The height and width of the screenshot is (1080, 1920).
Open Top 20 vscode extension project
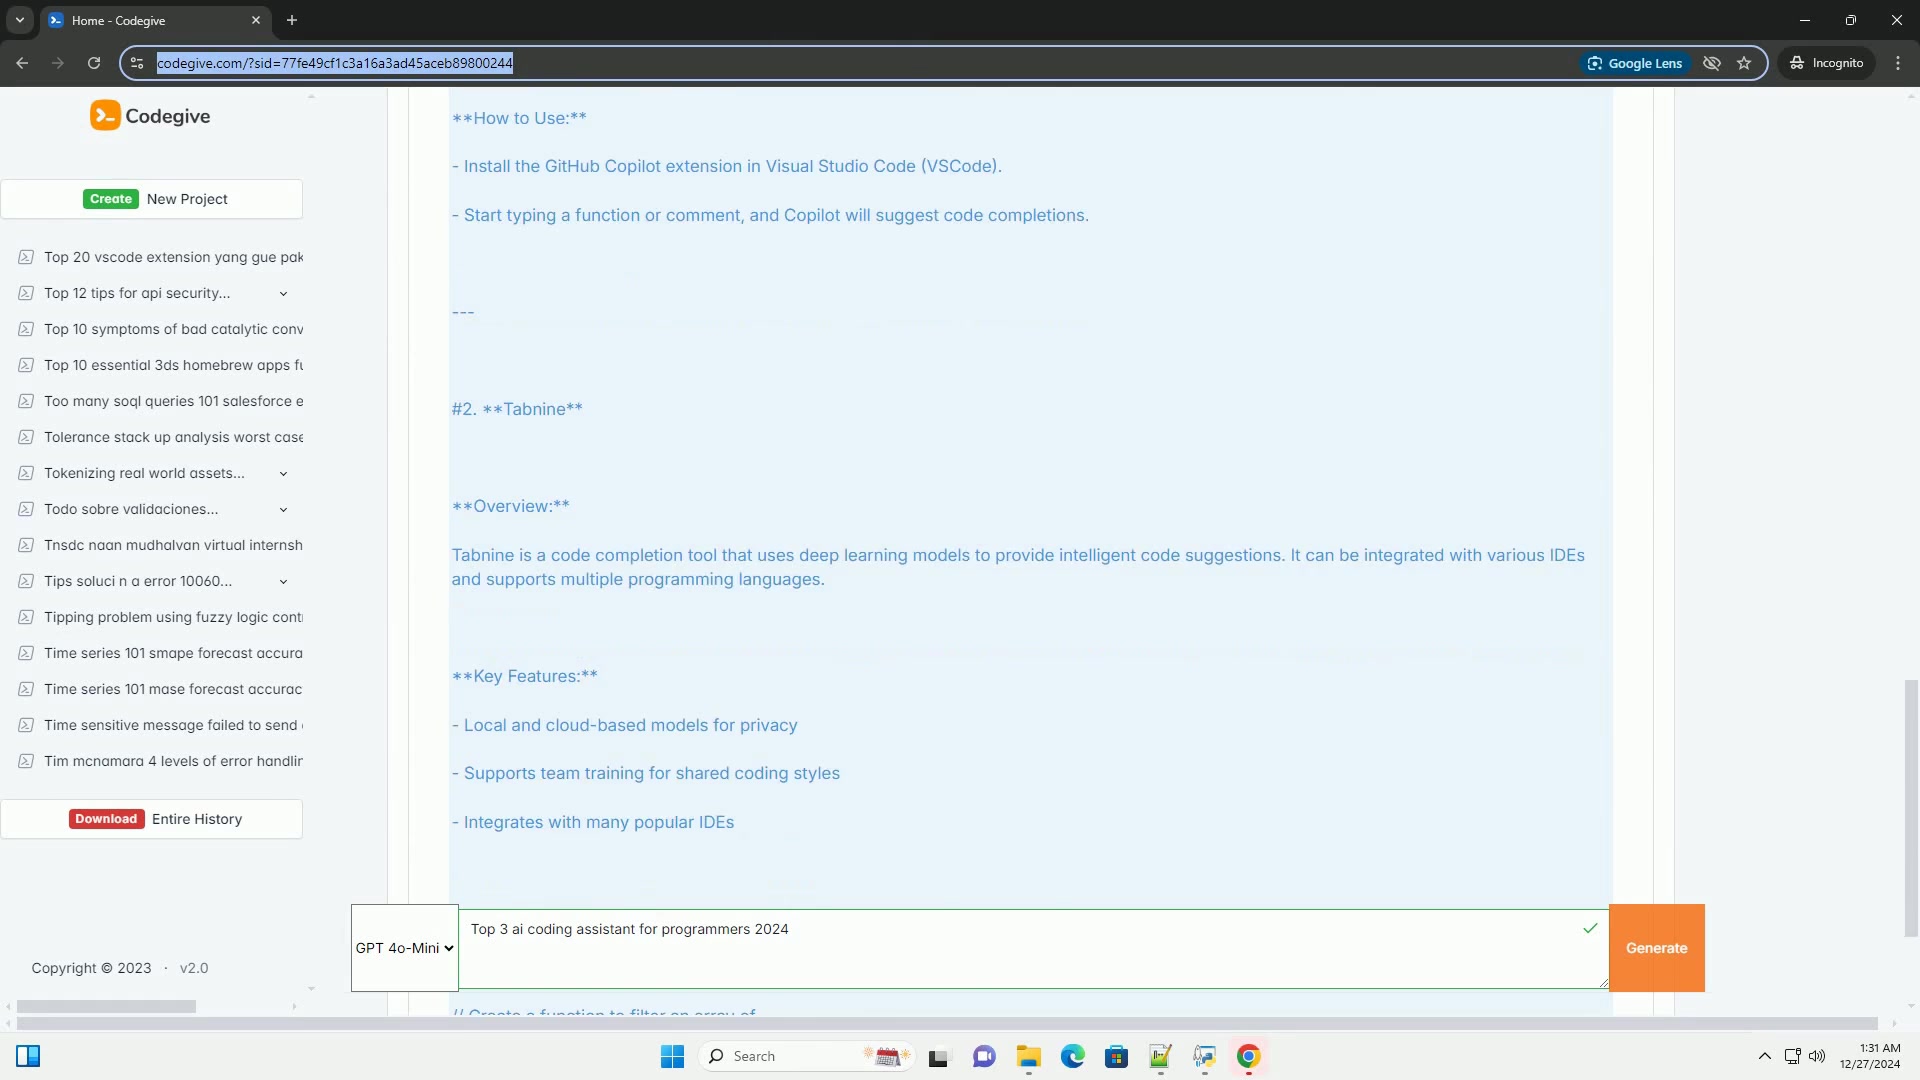click(x=173, y=257)
